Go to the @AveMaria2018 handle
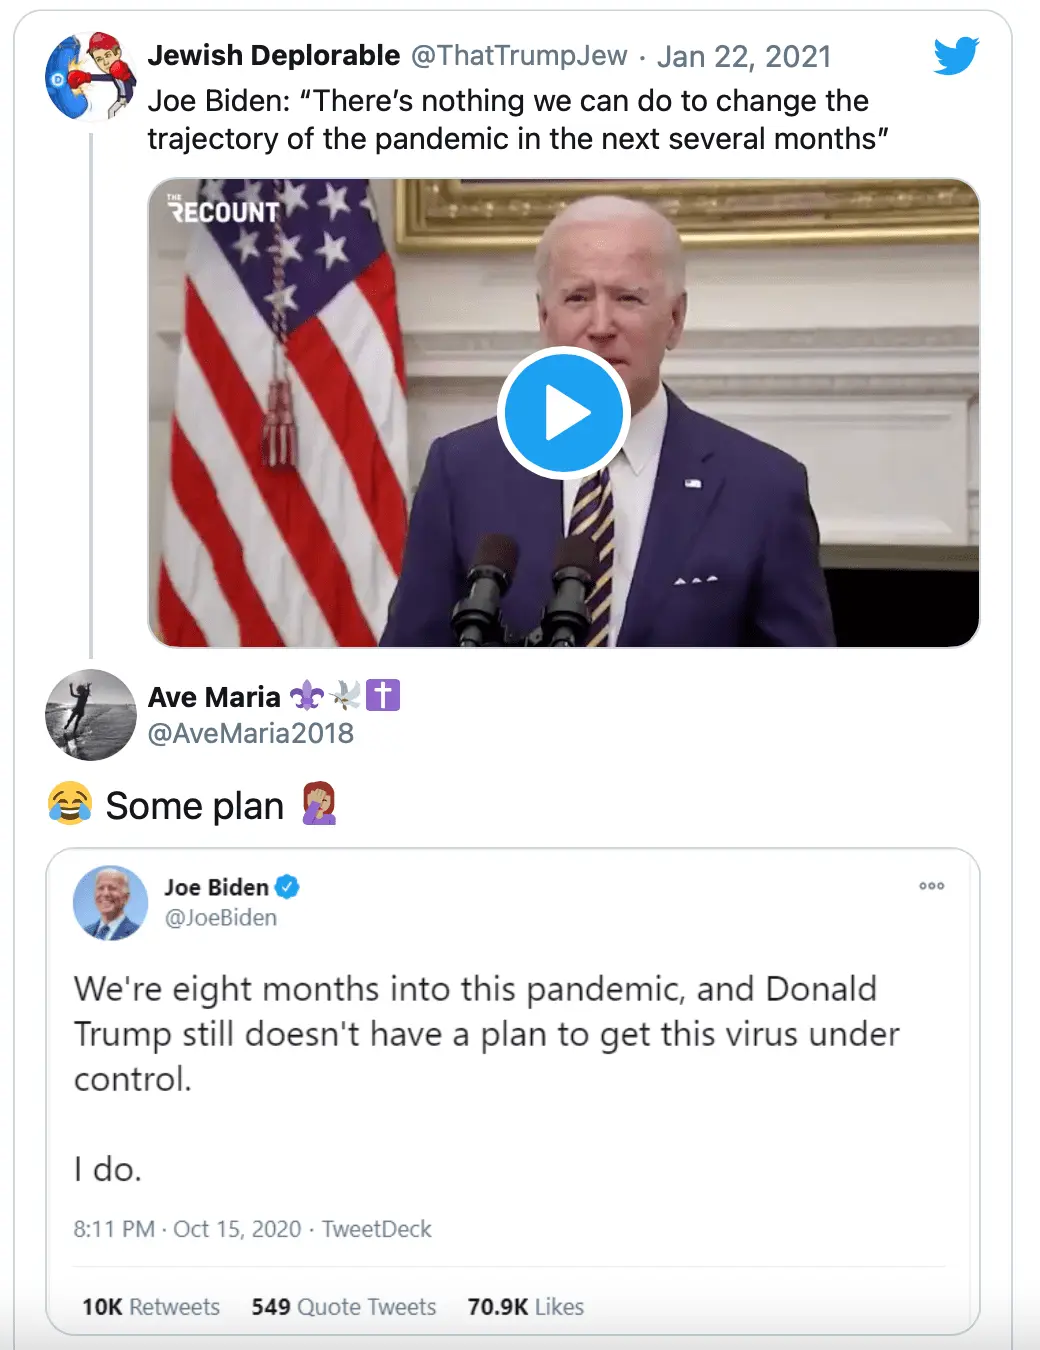This screenshot has height=1350, width=1040. point(250,733)
